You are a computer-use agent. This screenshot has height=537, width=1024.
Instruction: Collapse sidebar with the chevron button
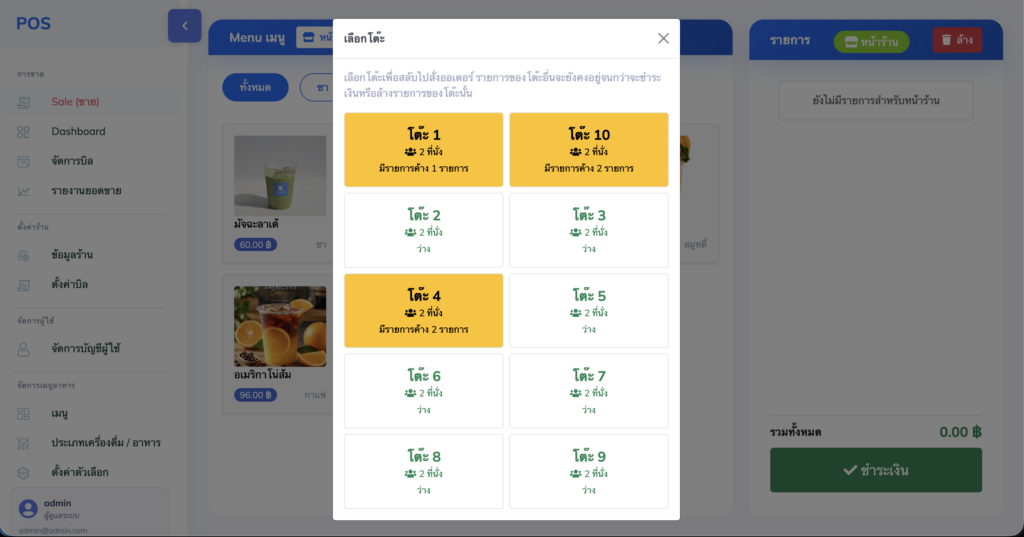click(184, 26)
